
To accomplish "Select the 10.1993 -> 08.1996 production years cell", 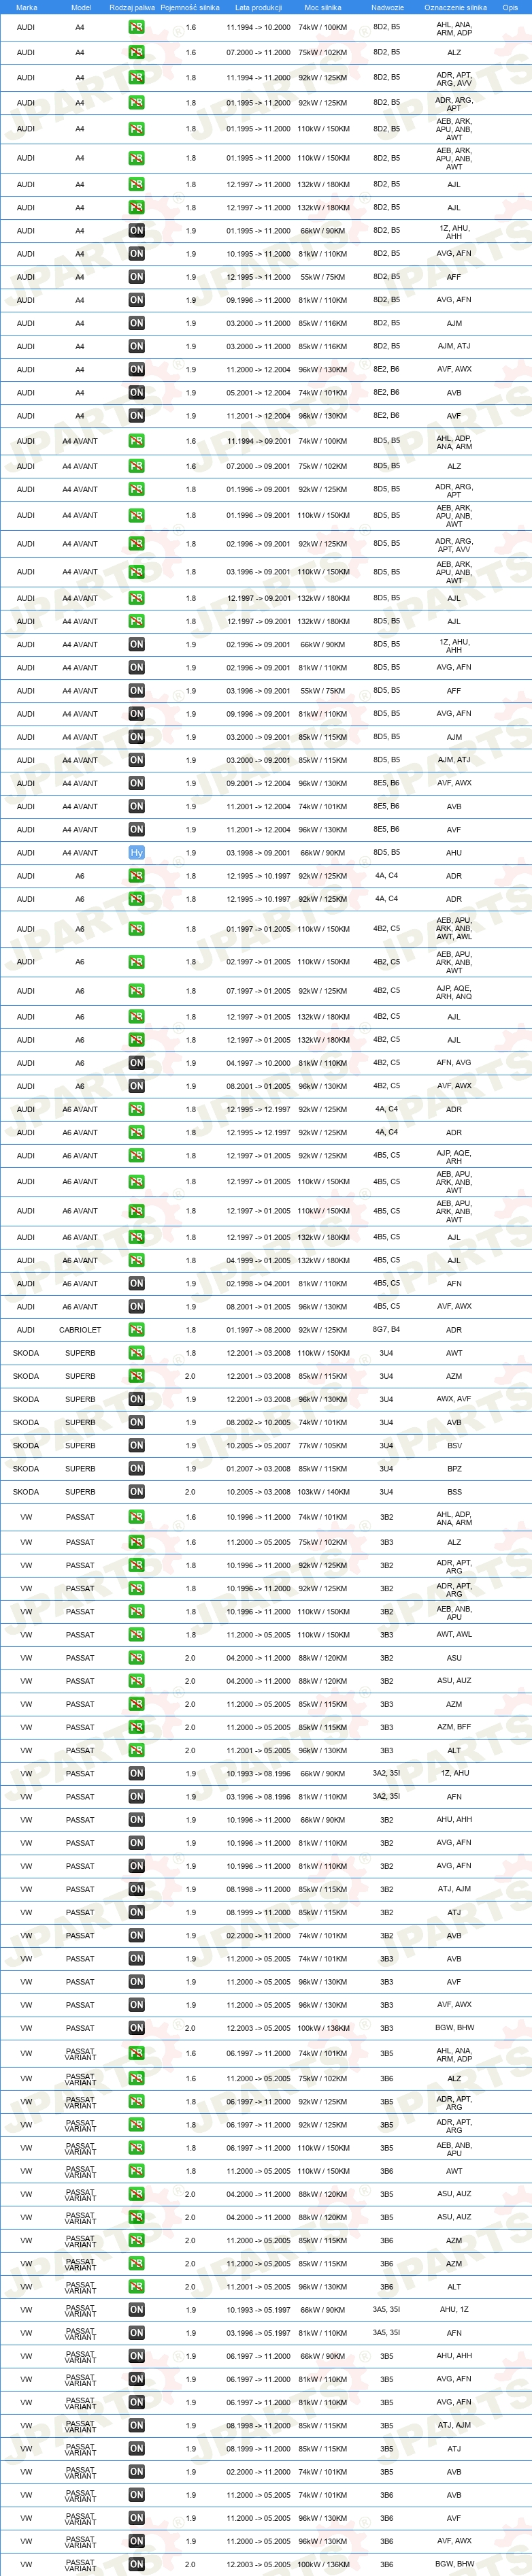I will (258, 1773).
